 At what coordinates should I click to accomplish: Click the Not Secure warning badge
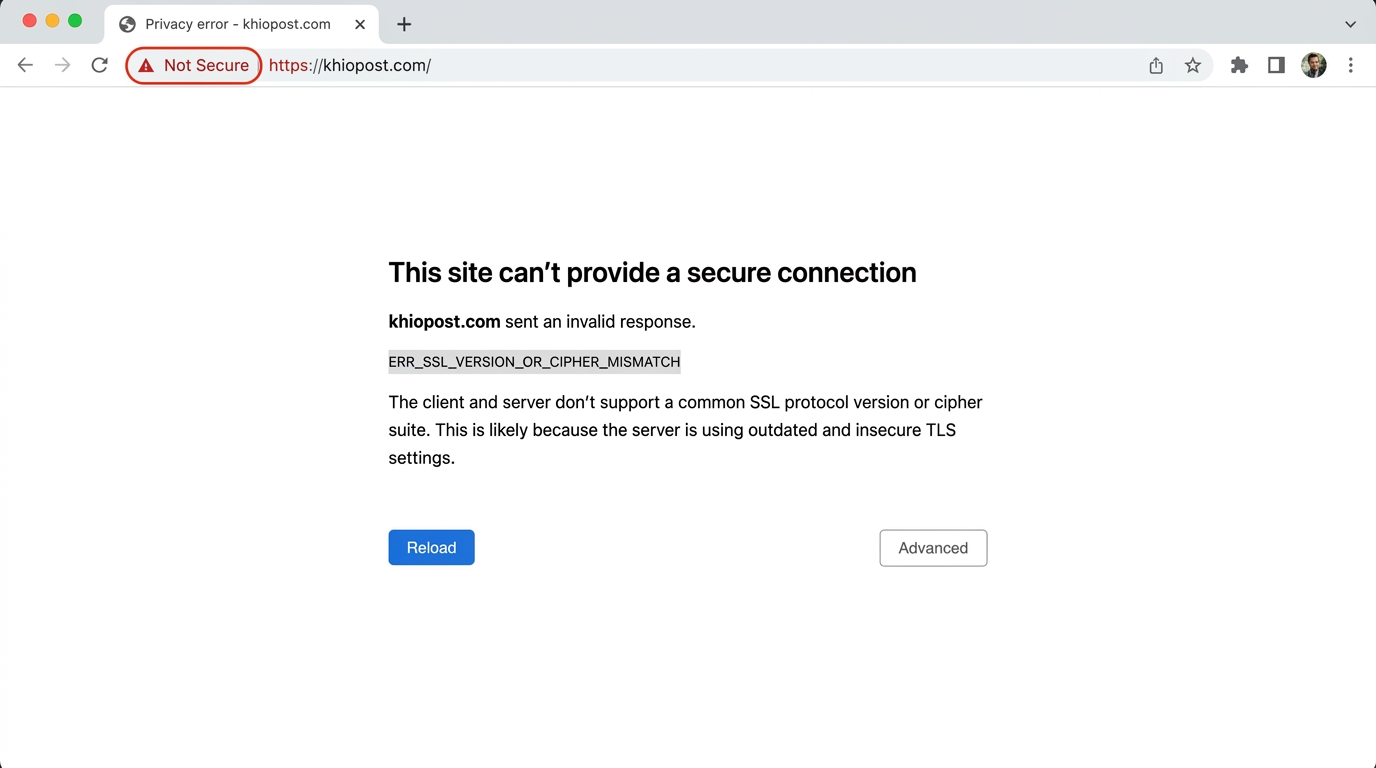point(193,65)
